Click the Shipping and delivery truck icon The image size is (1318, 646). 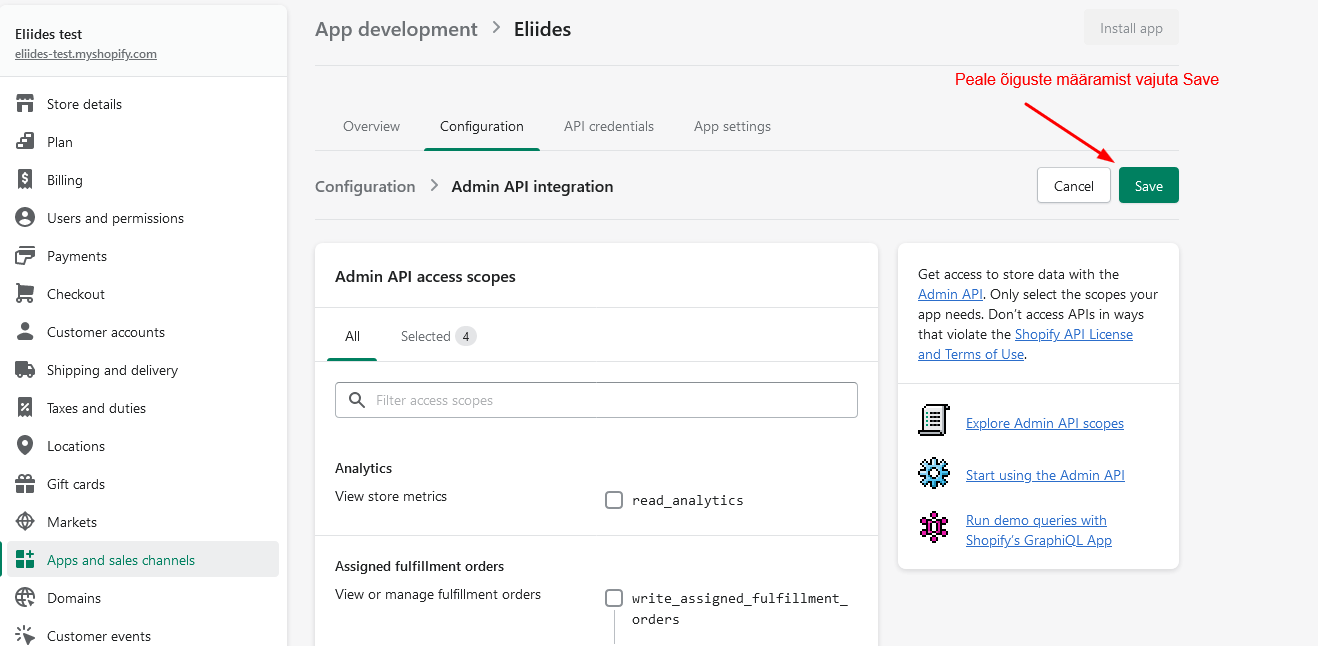point(26,370)
